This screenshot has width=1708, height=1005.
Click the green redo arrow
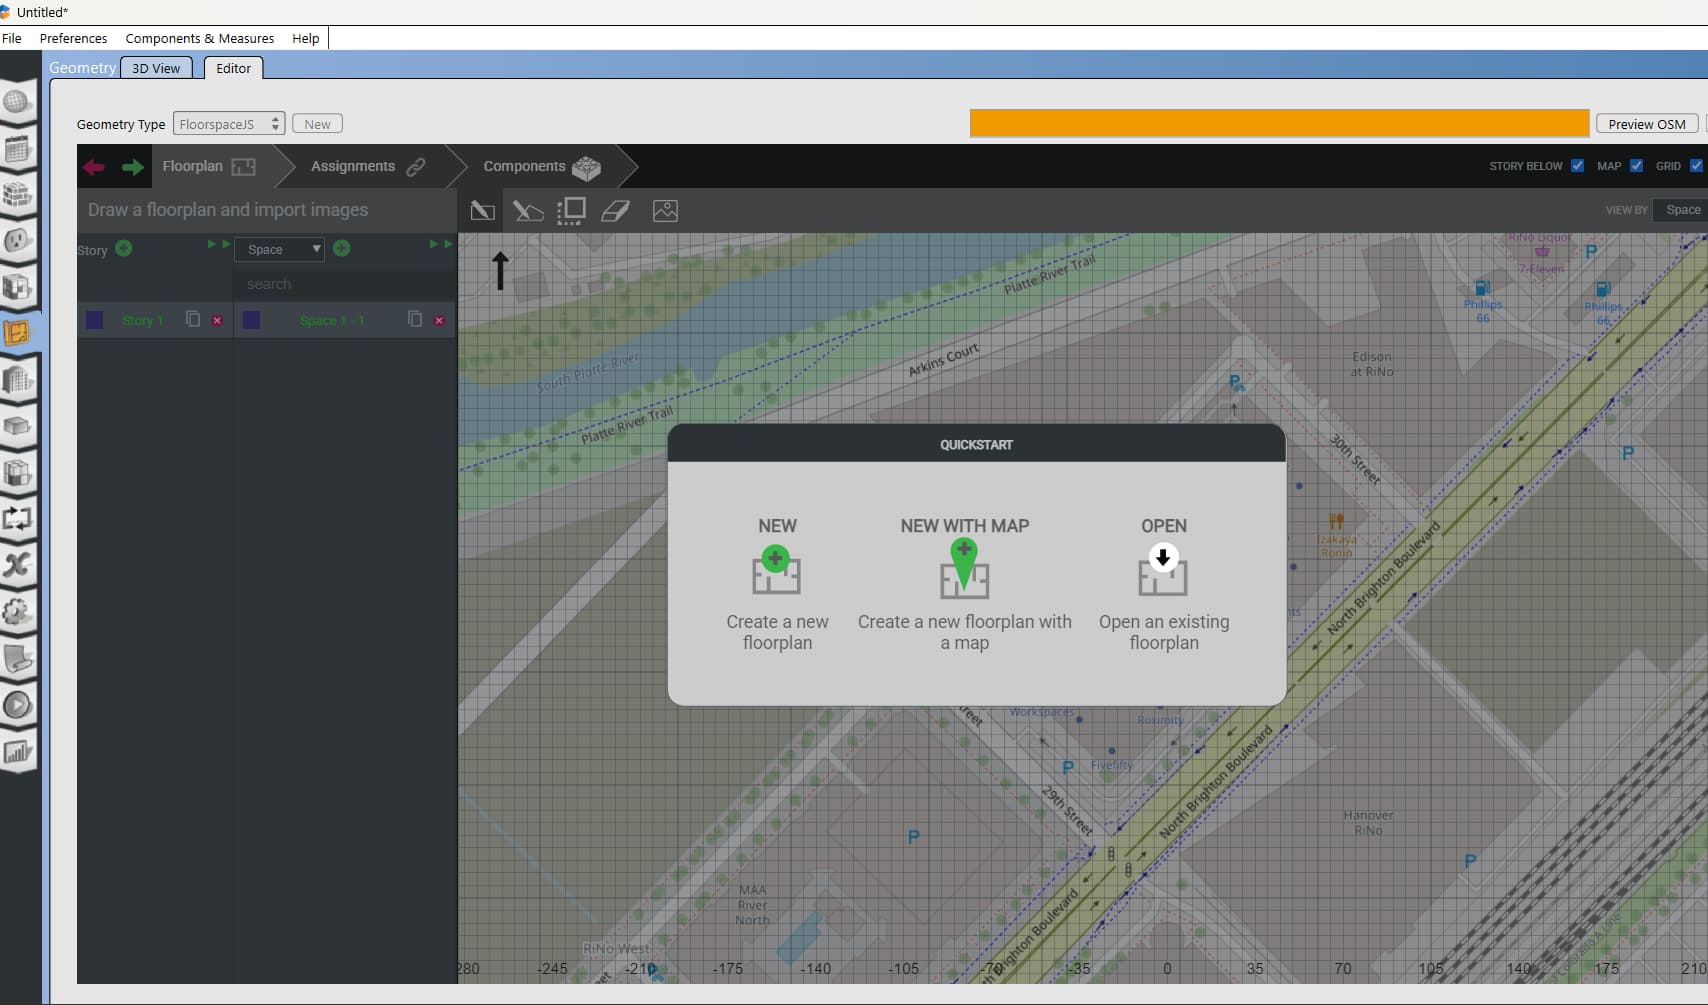[x=132, y=167]
